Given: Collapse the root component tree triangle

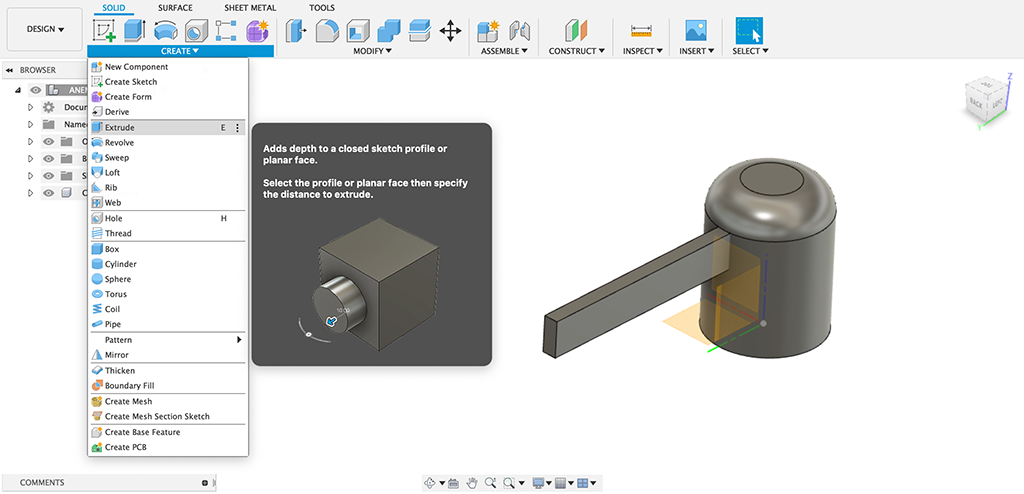Looking at the screenshot, I should click(18, 90).
